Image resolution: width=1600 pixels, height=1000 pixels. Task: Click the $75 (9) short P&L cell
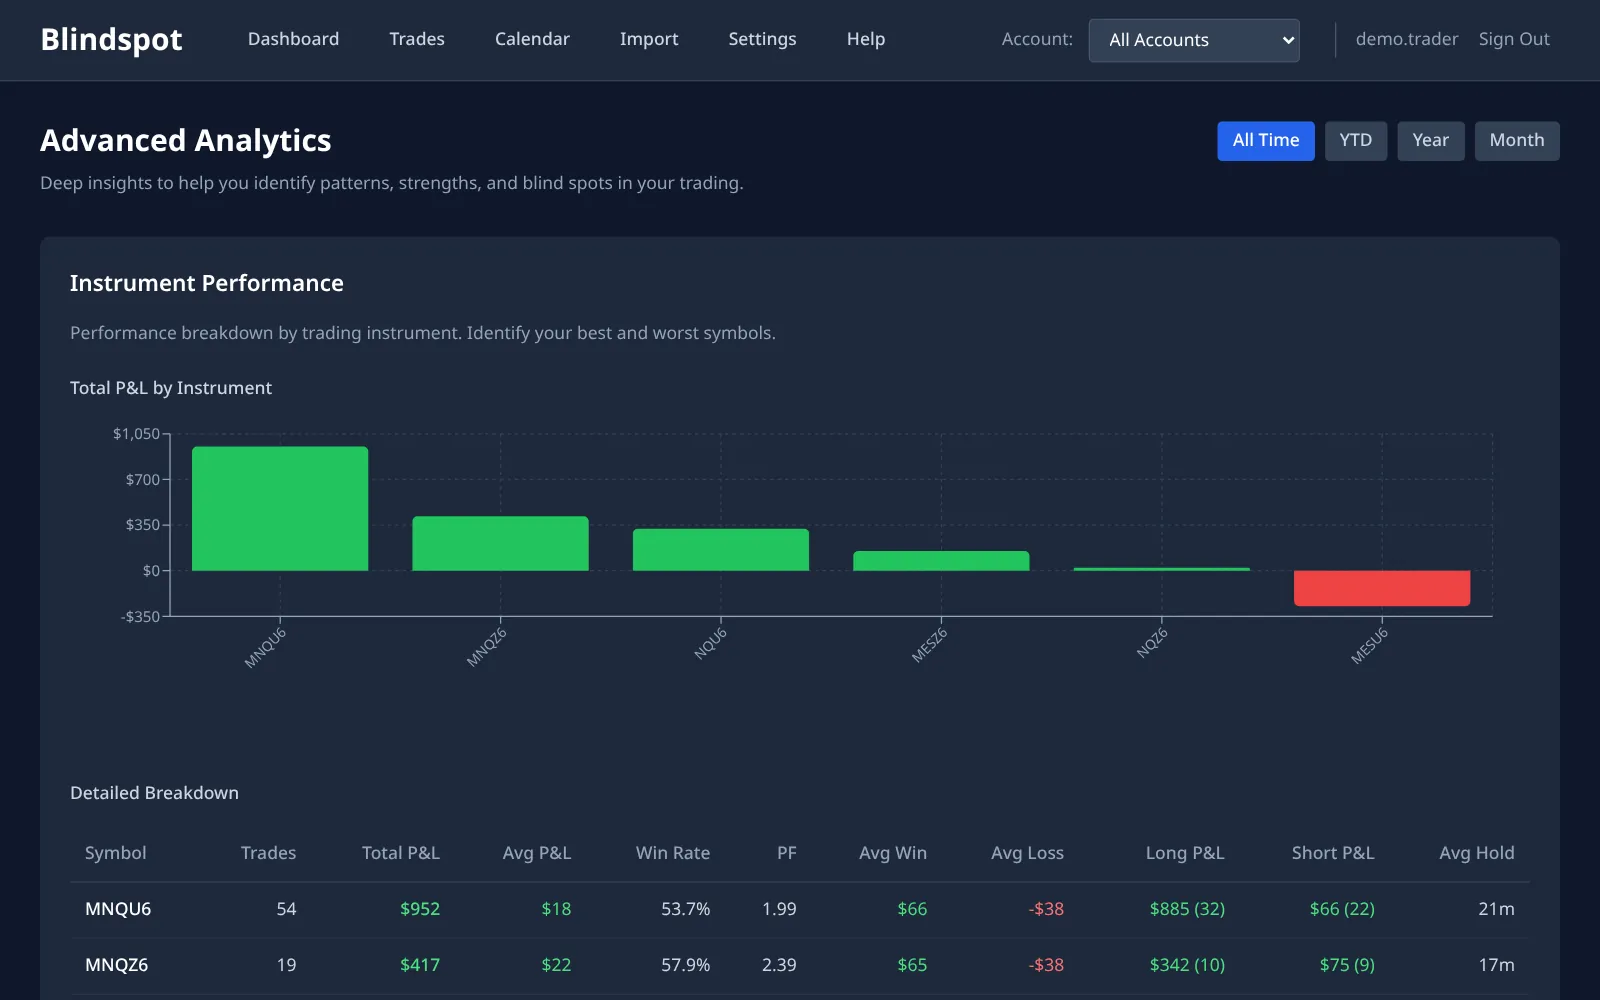pos(1347,965)
